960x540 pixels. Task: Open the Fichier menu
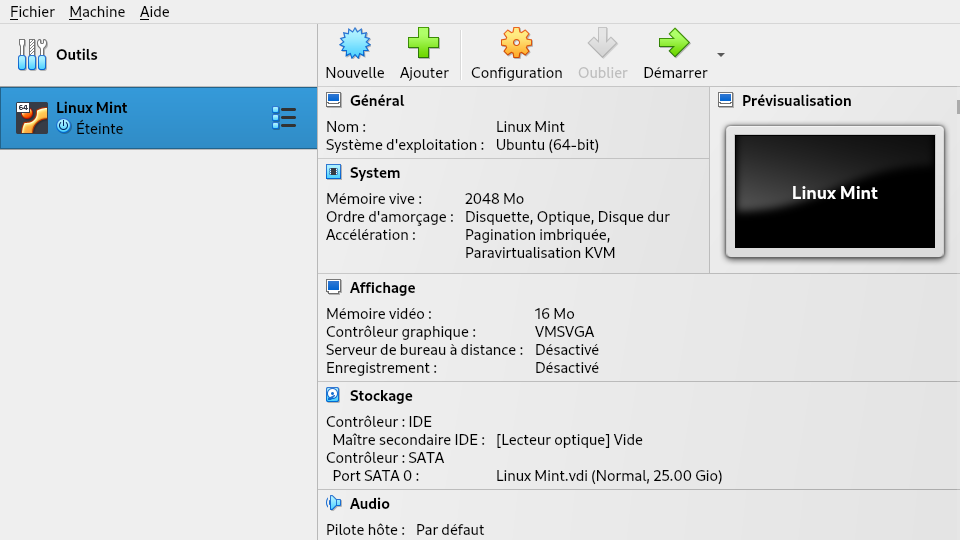[32, 12]
